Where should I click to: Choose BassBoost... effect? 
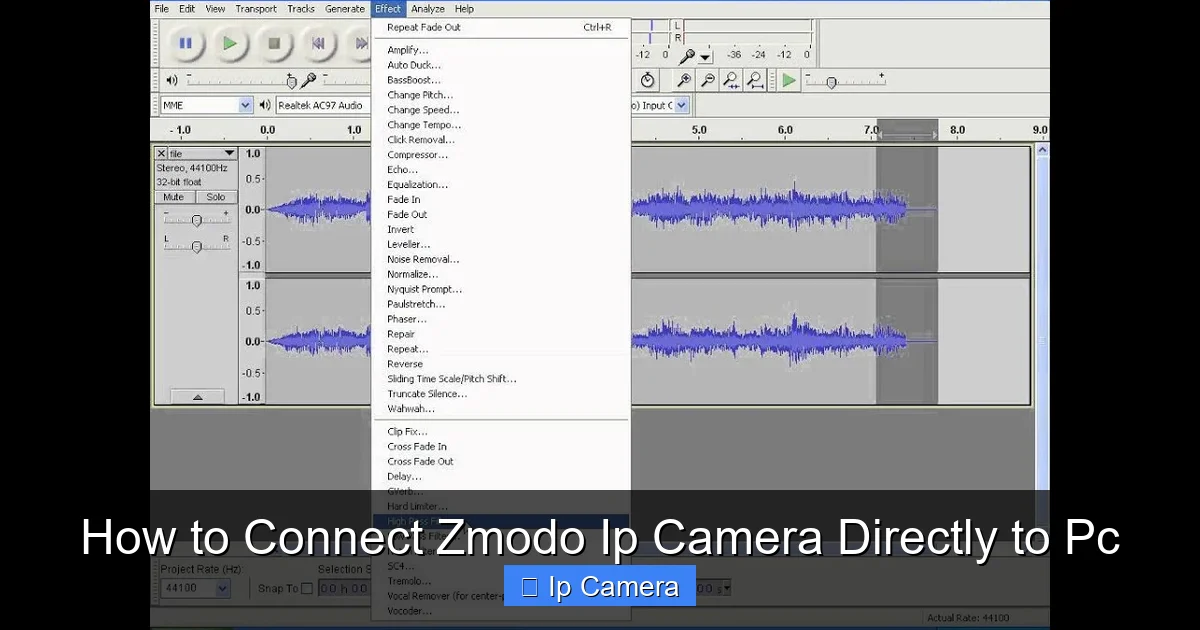click(501, 80)
